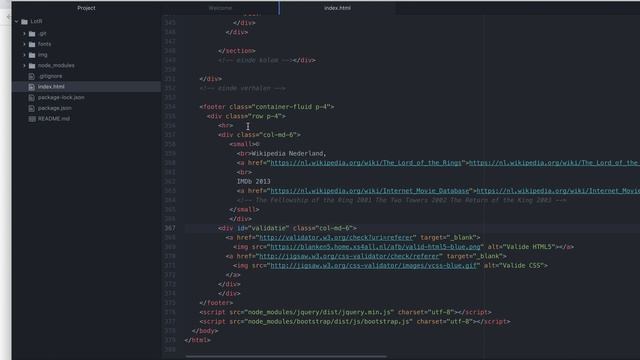The image size is (640, 360).
Task: Click the text 'IMDb 2013'
Action: [x=253, y=182]
